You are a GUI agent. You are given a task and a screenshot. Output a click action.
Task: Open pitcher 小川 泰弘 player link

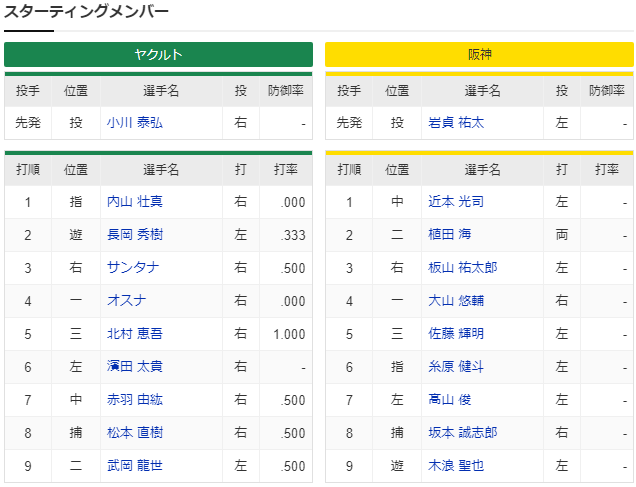[135, 122]
